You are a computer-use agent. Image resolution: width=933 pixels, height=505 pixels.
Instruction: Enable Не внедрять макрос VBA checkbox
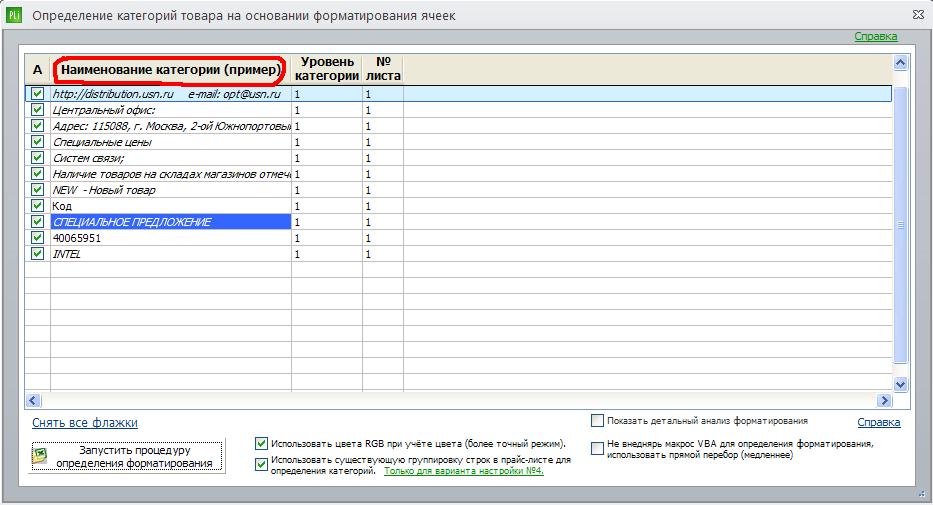(x=597, y=448)
